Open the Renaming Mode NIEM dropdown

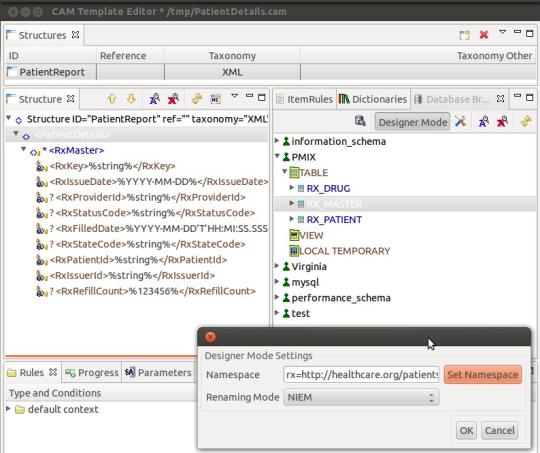point(361,397)
